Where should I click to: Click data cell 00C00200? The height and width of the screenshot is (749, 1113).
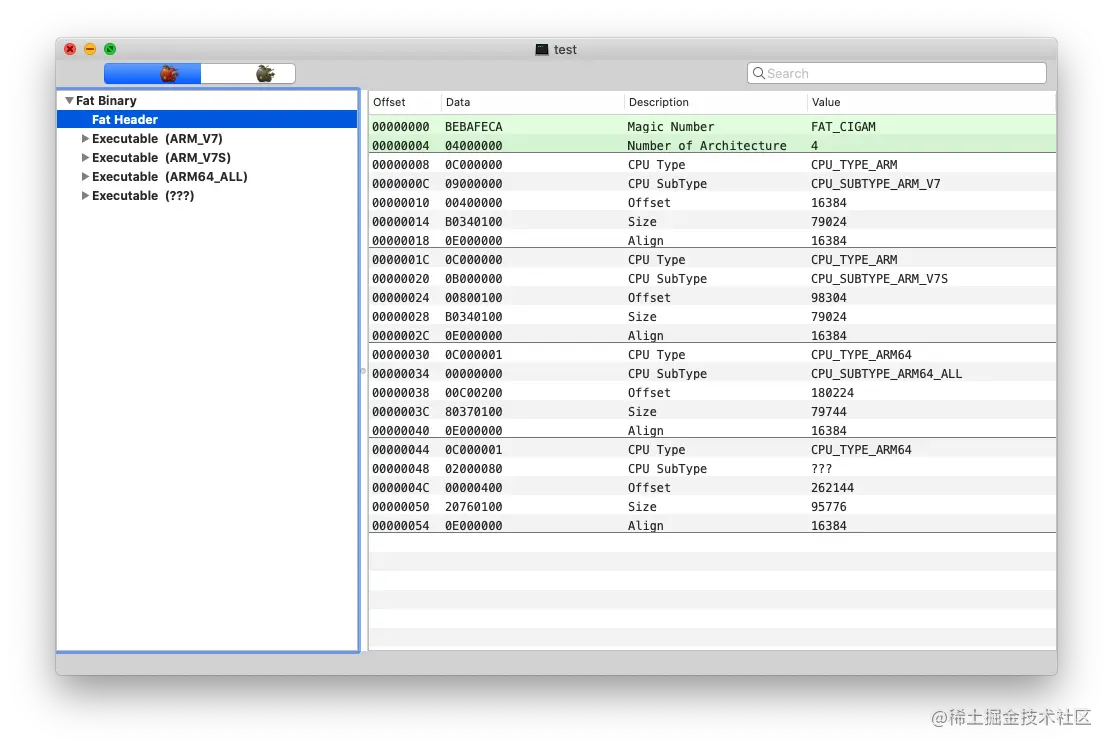(473, 393)
